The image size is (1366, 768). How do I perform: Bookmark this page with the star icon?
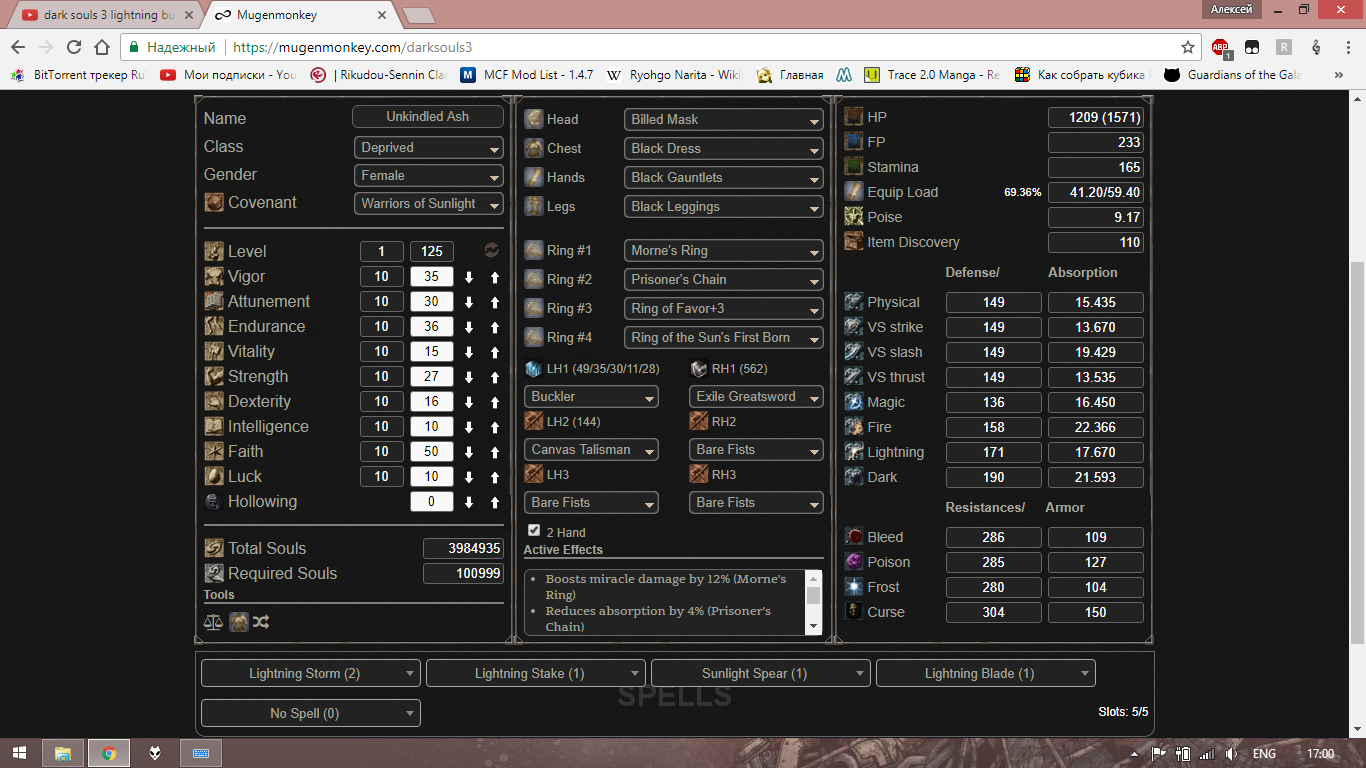(1187, 47)
